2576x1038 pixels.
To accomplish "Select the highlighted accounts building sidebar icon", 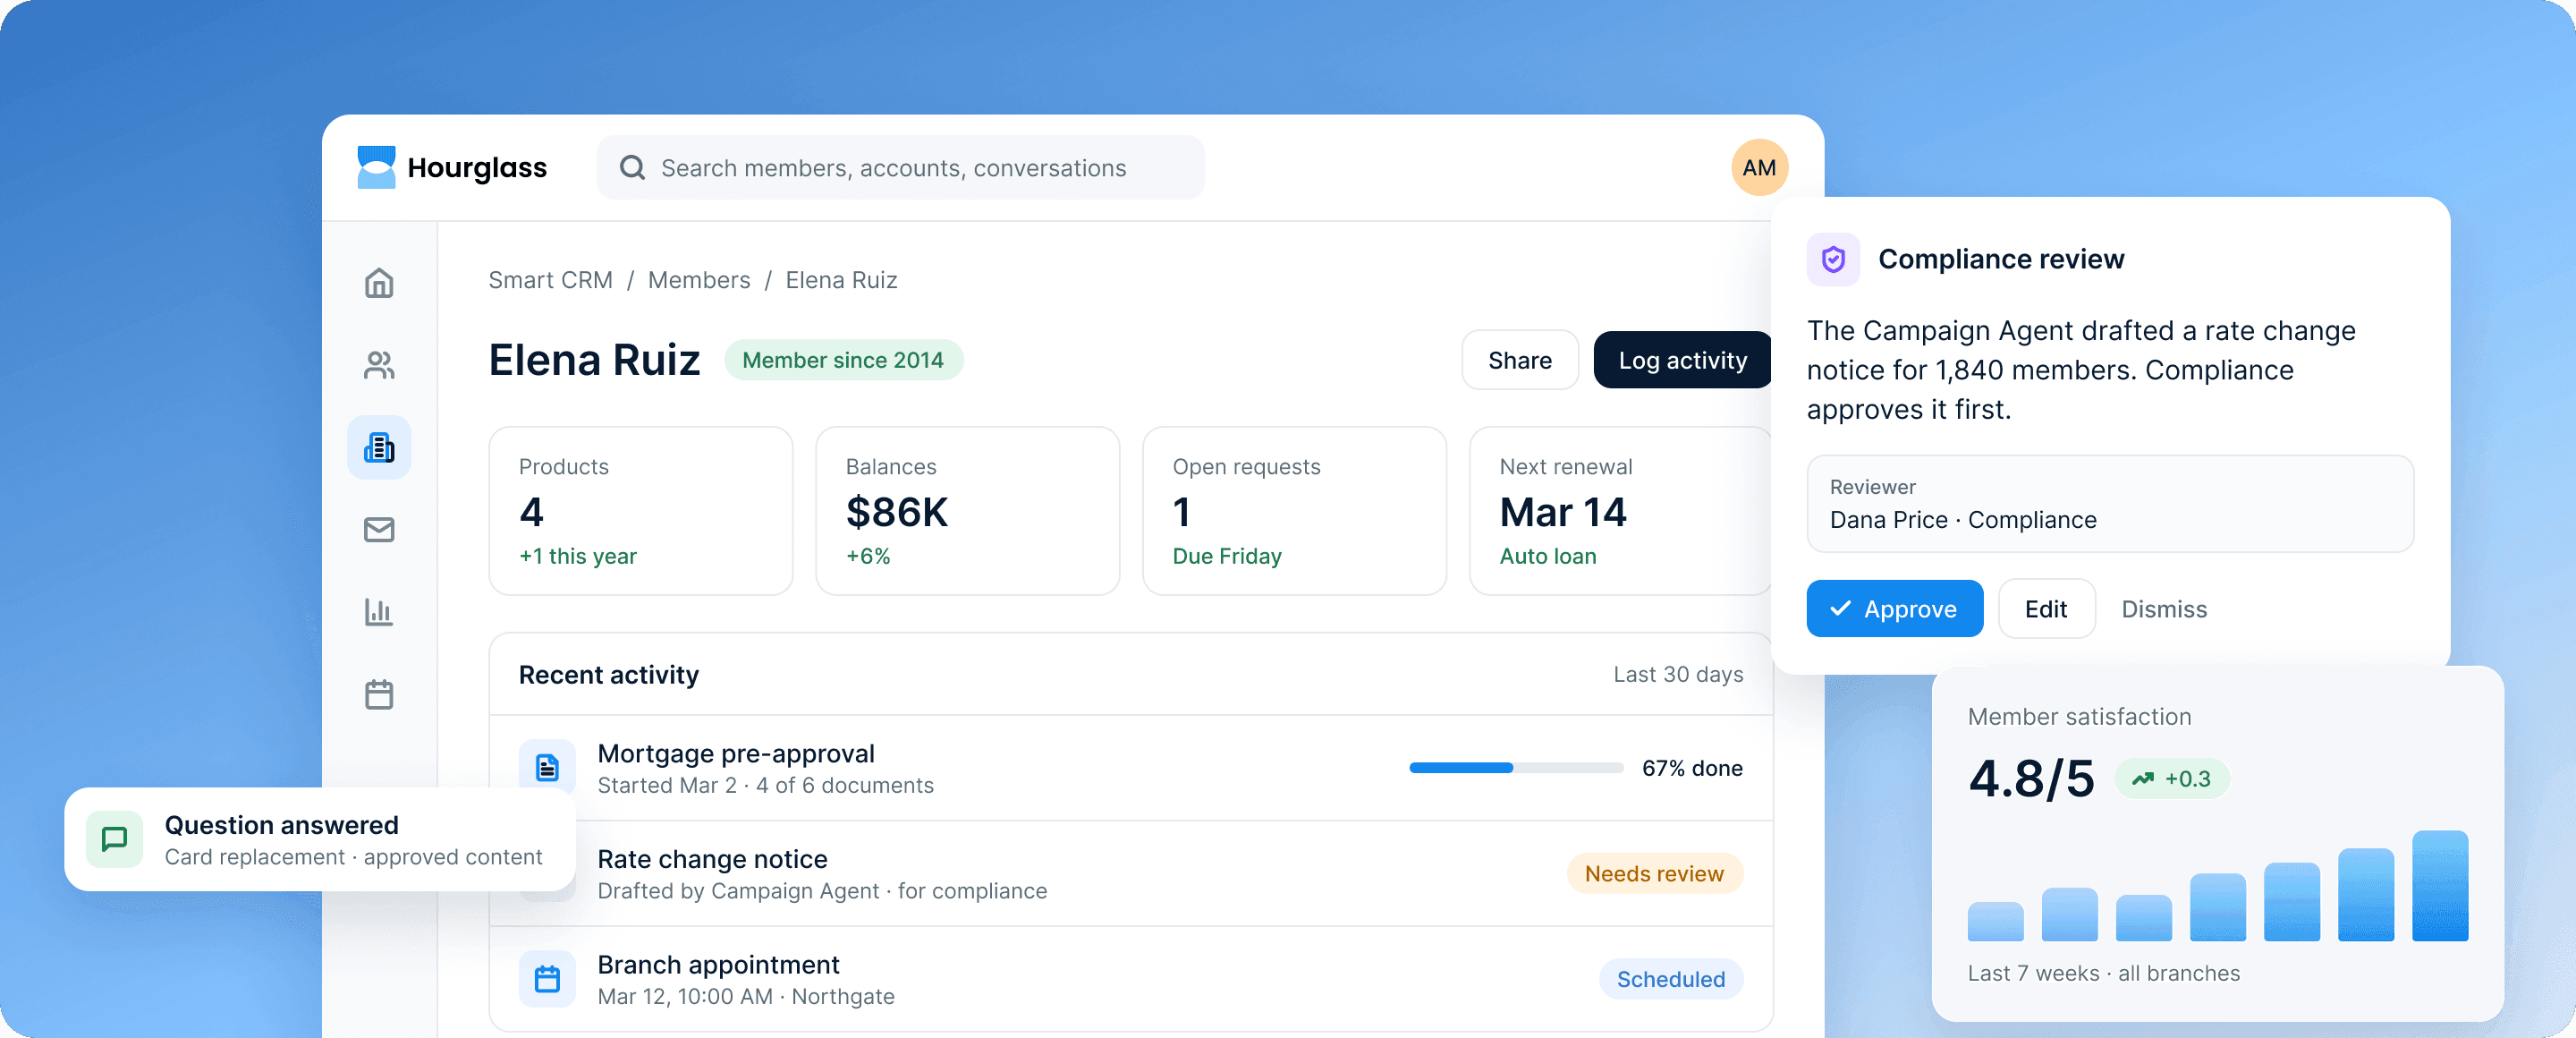I will point(379,447).
